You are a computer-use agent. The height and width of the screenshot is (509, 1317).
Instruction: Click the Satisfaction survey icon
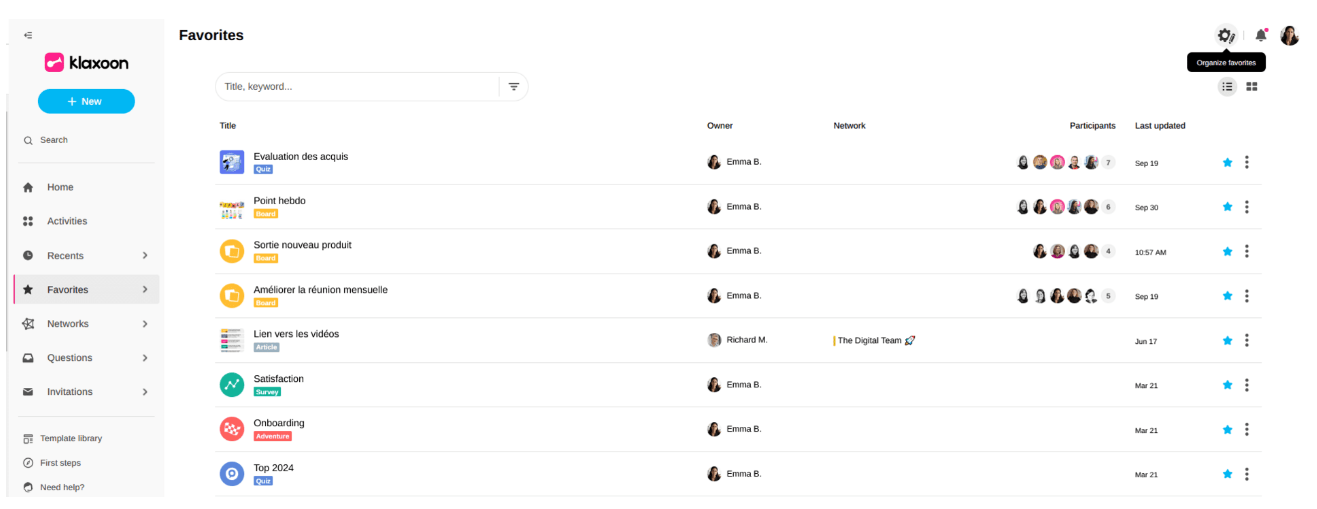coord(232,384)
